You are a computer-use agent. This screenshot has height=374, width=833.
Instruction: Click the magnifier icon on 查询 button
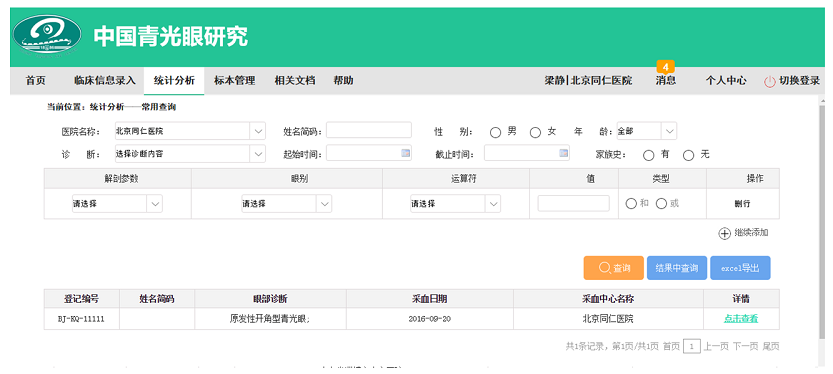pos(604,268)
